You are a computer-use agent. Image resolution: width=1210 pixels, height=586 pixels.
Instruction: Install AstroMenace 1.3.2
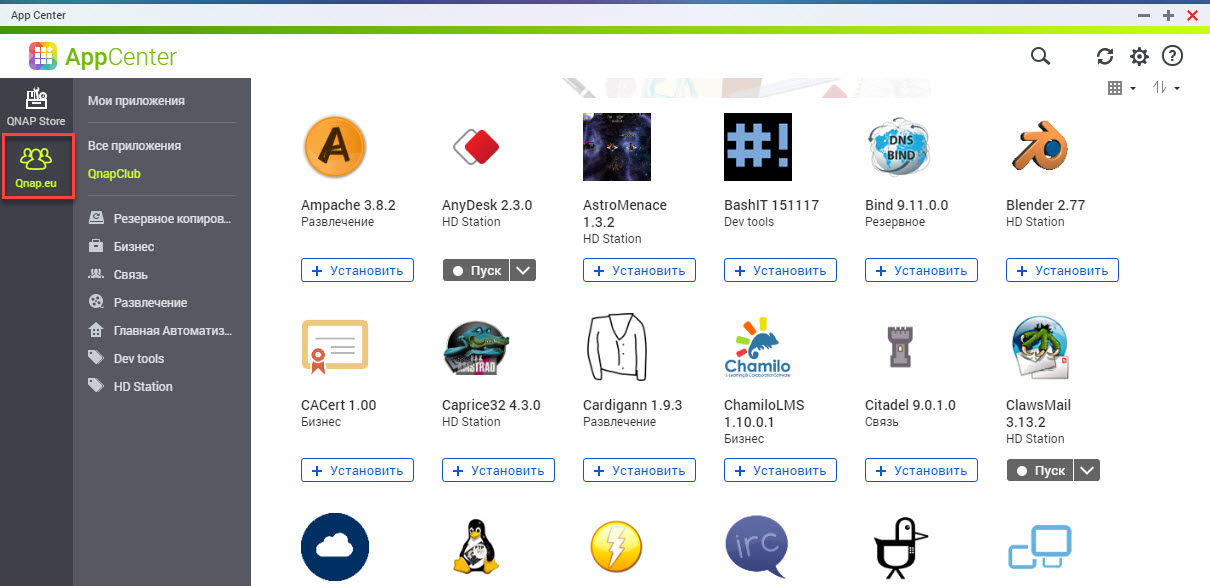(x=639, y=270)
